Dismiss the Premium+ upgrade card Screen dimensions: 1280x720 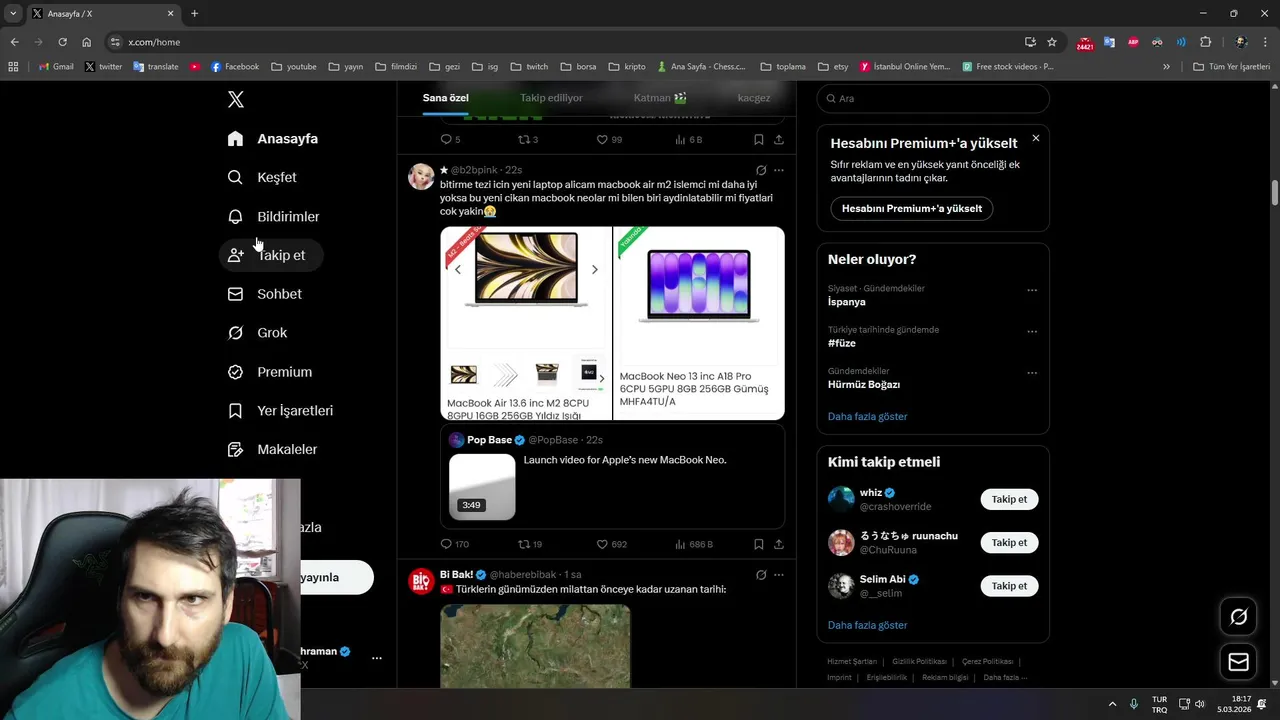(x=1036, y=138)
